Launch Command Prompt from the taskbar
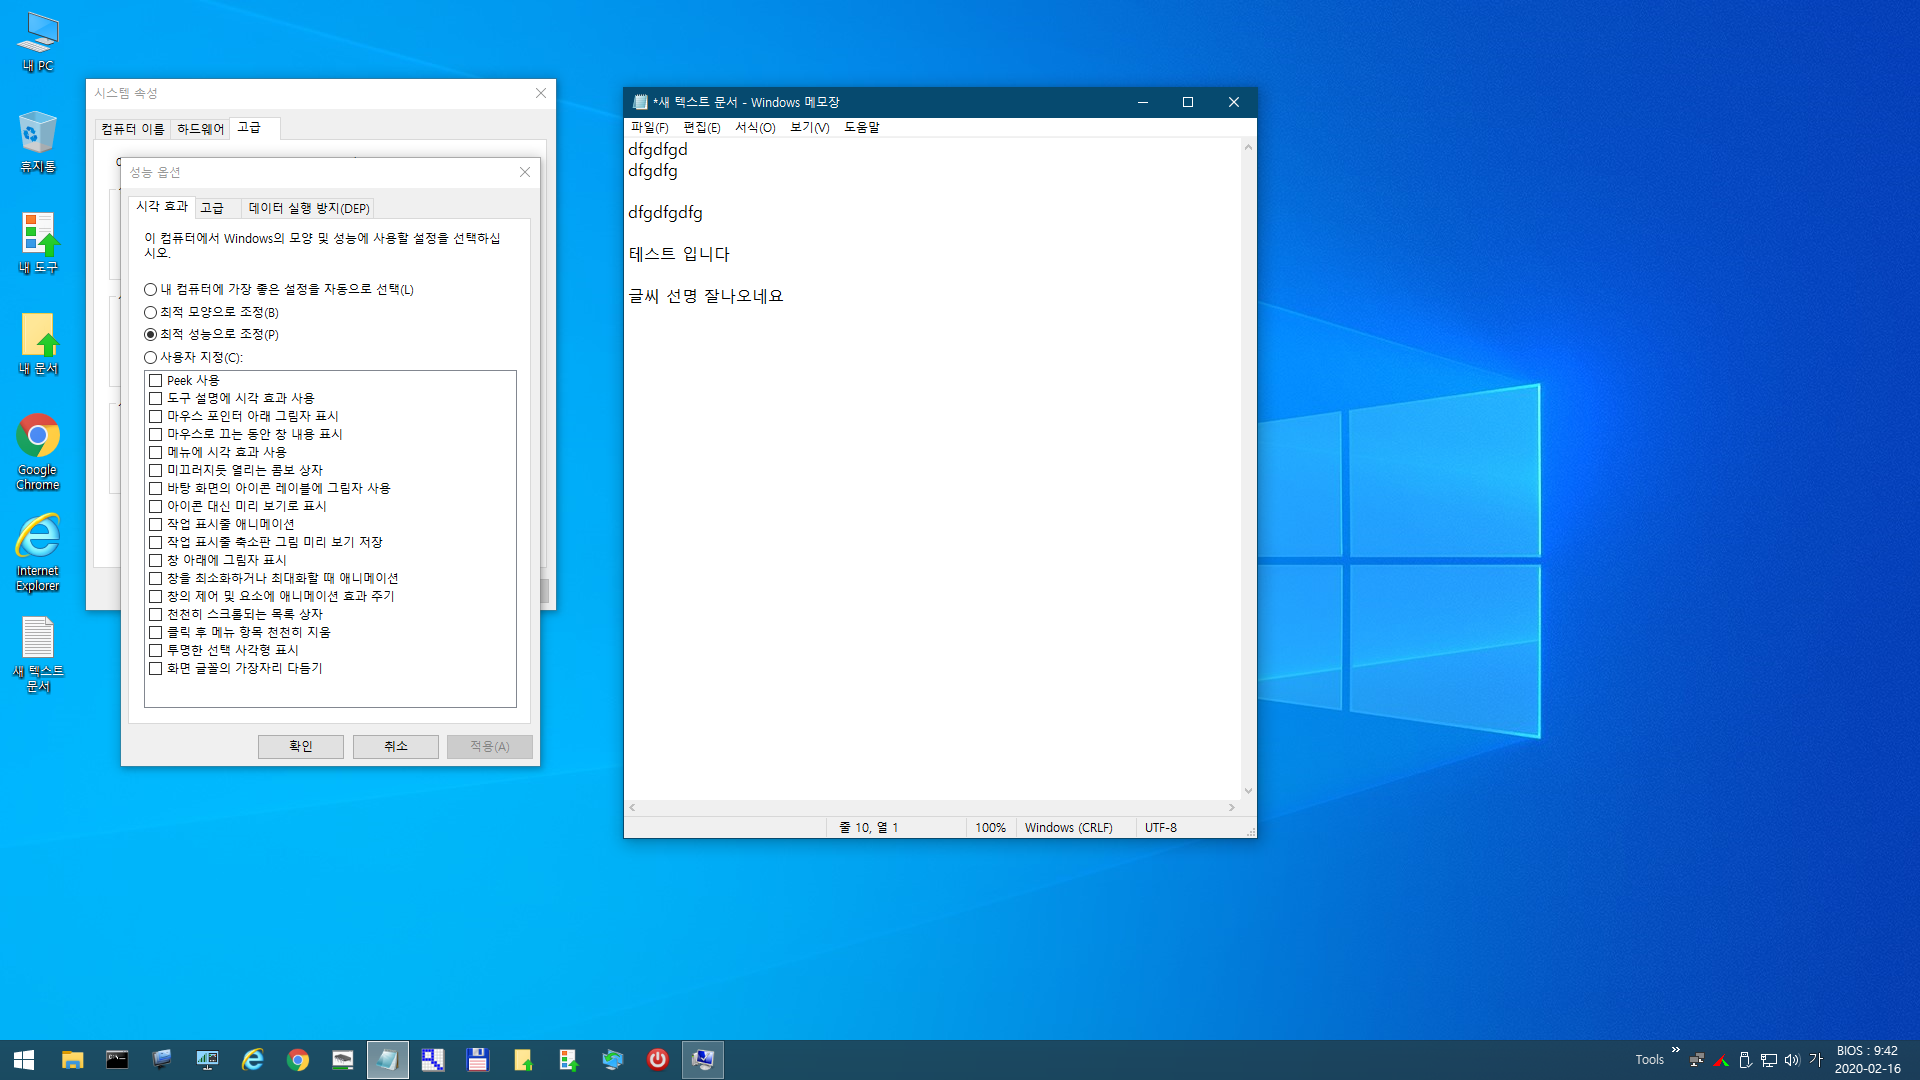Viewport: 1920px width, 1080px height. [117, 1059]
